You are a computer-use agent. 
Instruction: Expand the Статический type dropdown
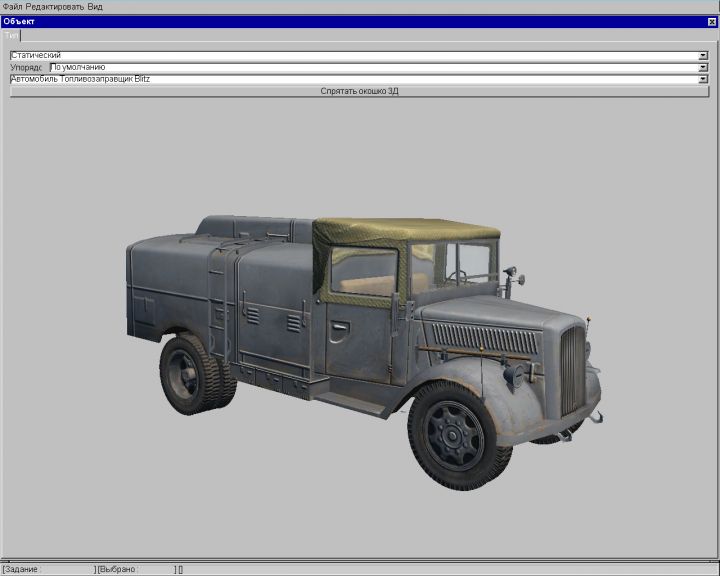[x=703, y=55]
